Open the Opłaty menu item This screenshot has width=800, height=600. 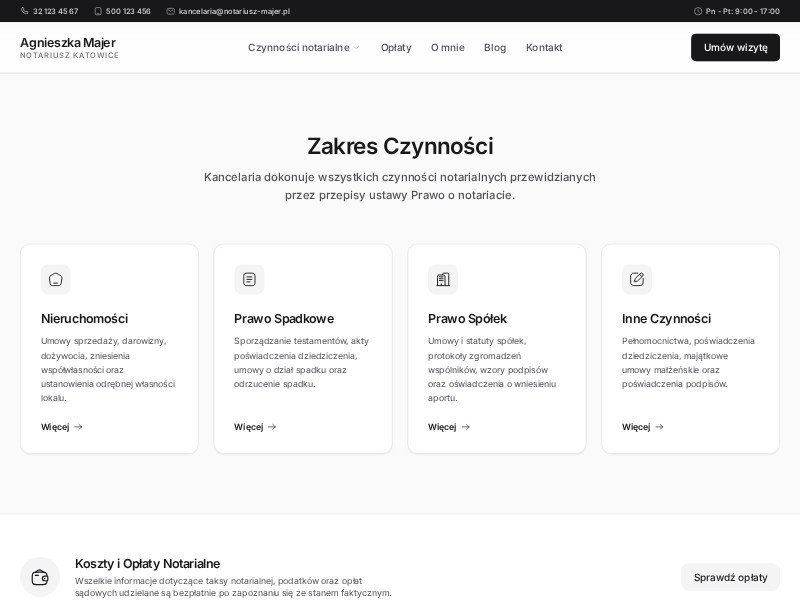tap(396, 48)
